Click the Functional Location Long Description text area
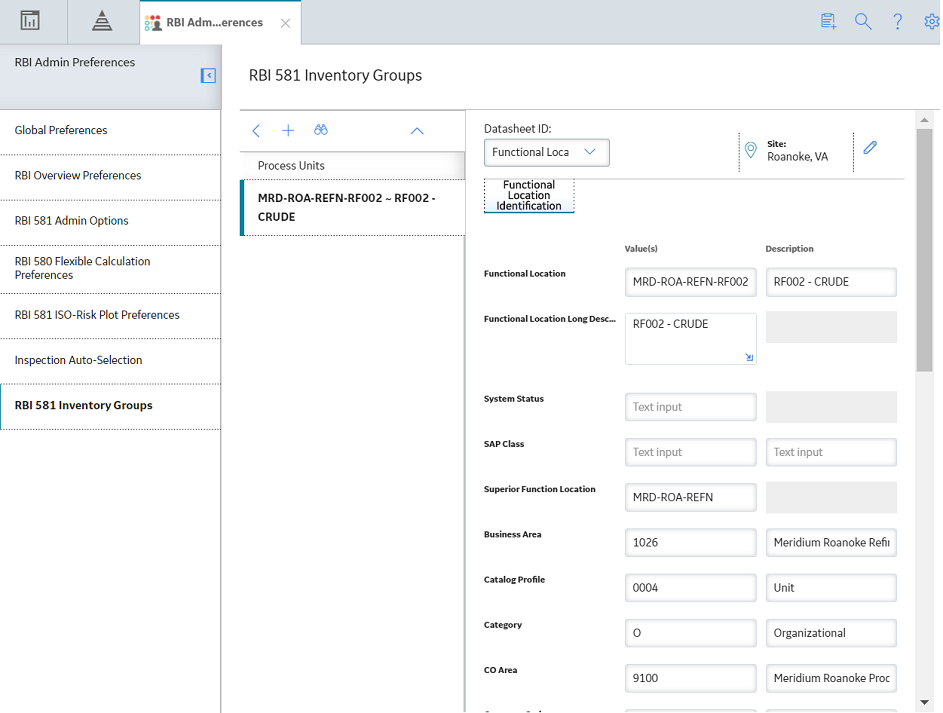This screenshot has width=943, height=713. pyautogui.click(x=690, y=338)
